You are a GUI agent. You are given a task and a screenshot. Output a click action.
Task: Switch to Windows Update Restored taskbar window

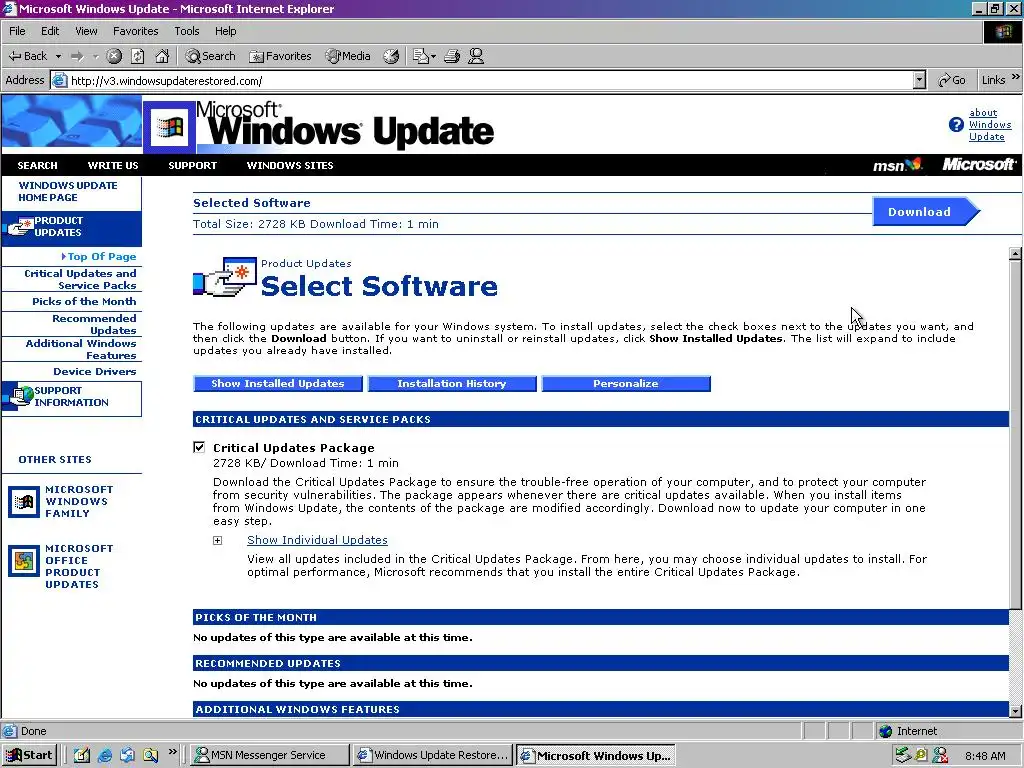[432, 755]
